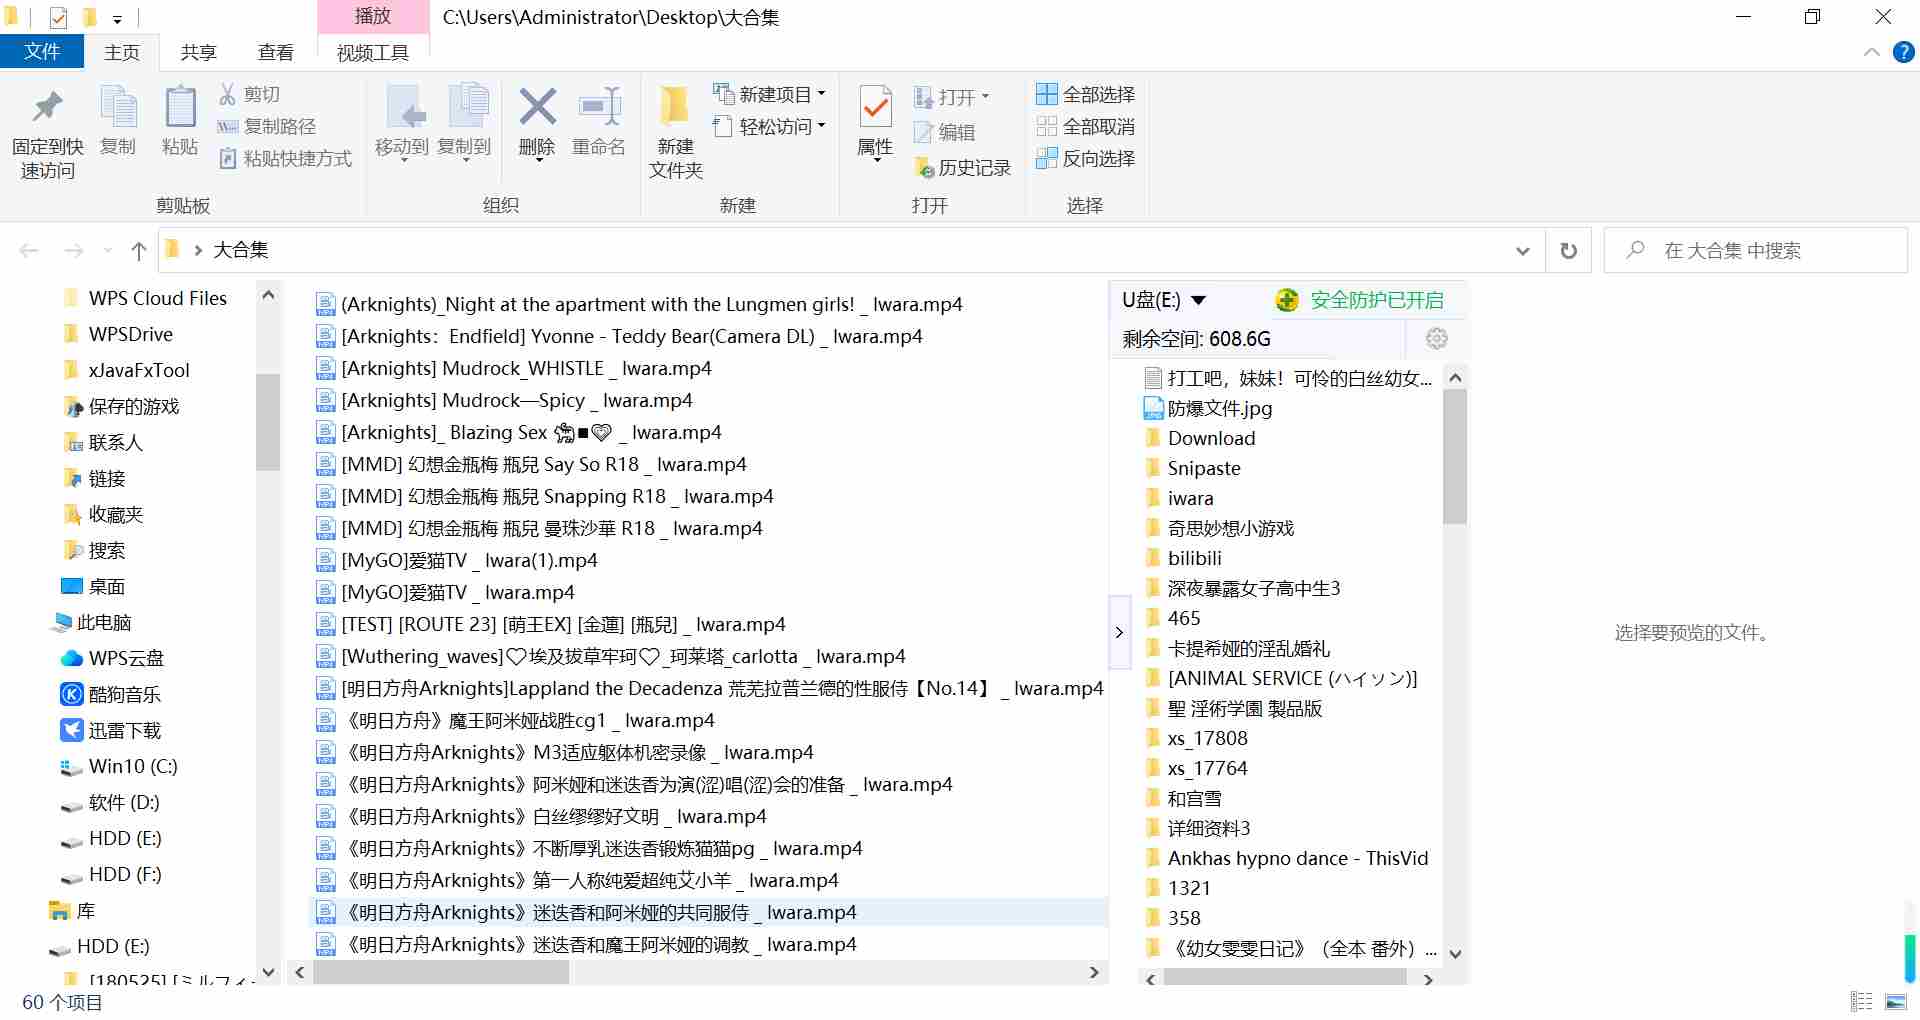Screen dimensions: 1920x1020
Task: Click the 大合集 address bar breadcrumb
Action: (x=241, y=250)
